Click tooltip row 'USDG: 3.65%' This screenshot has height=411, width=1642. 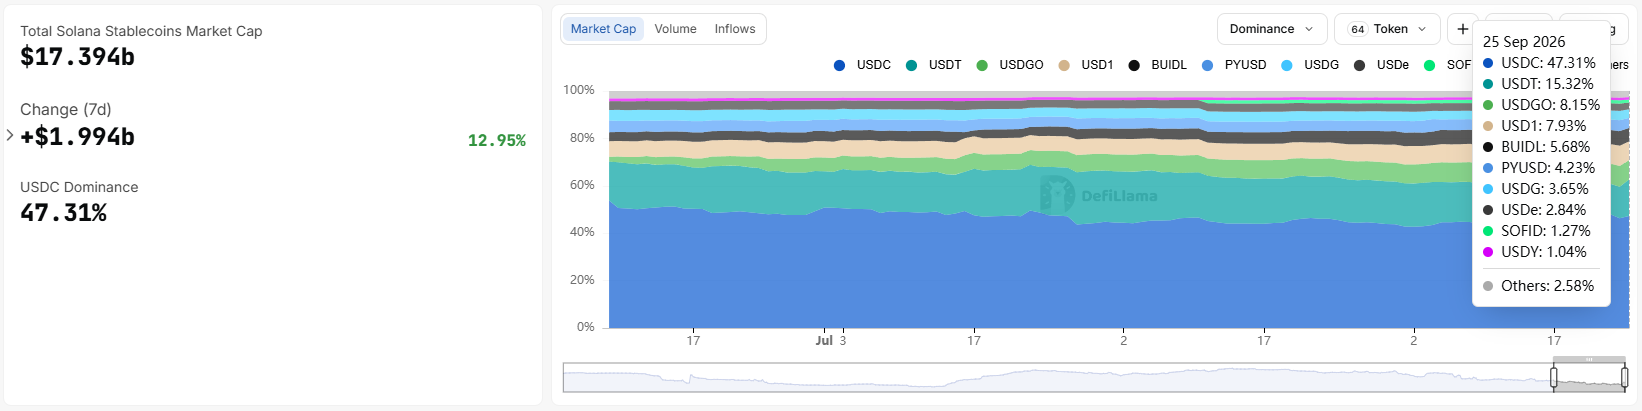point(1536,189)
